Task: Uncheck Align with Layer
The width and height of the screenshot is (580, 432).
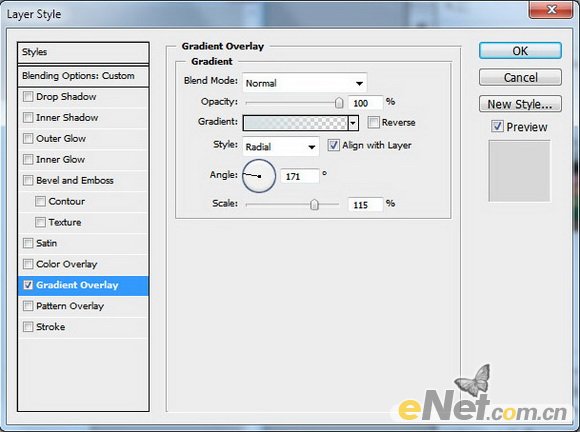Action: point(333,145)
